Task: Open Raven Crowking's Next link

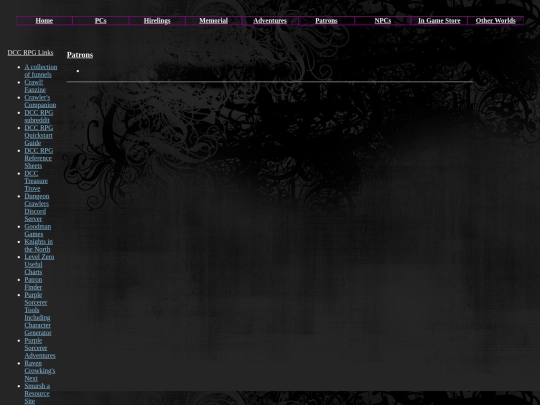Action: pos(40,371)
